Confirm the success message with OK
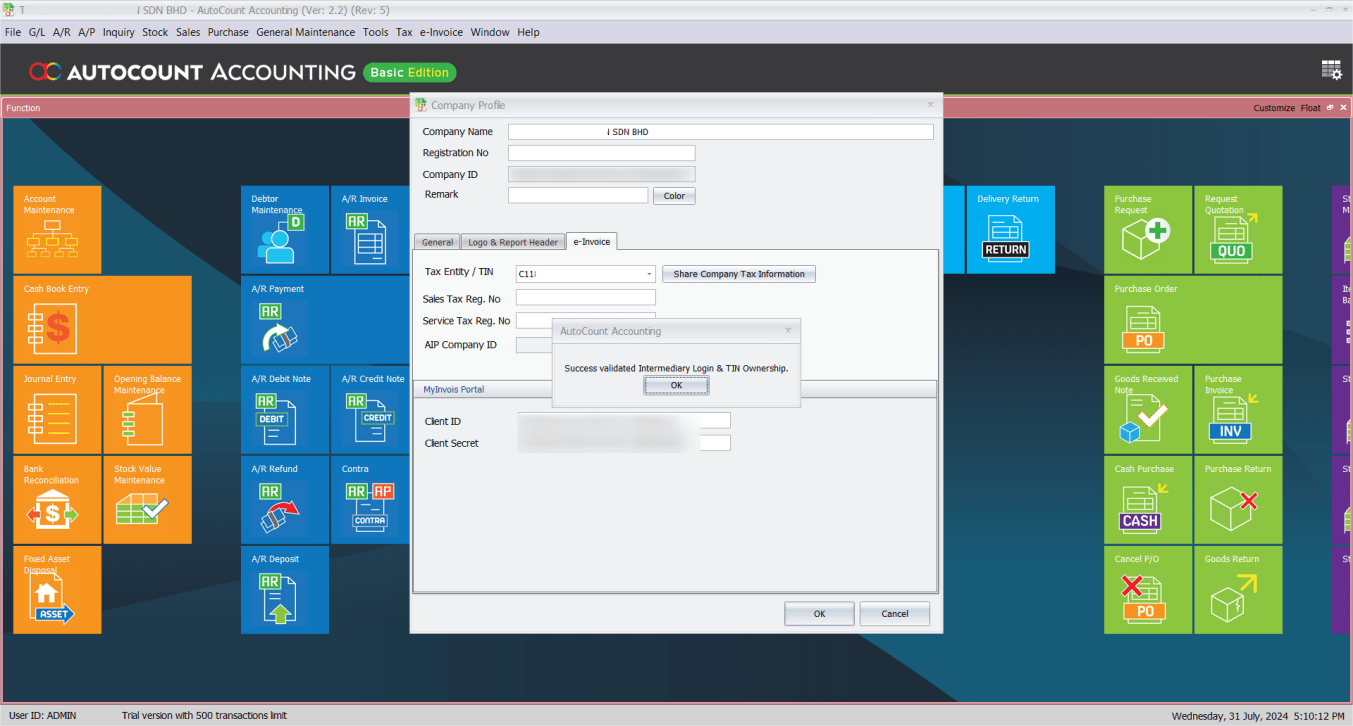The height and width of the screenshot is (726, 1353). pyautogui.click(x=676, y=385)
